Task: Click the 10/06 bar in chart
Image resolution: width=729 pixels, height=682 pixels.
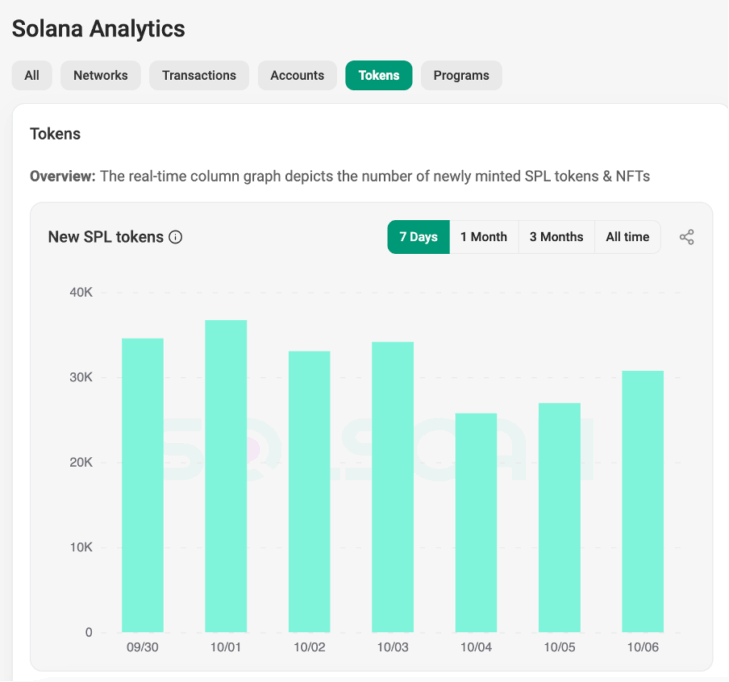Action: [x=642, y=501]
